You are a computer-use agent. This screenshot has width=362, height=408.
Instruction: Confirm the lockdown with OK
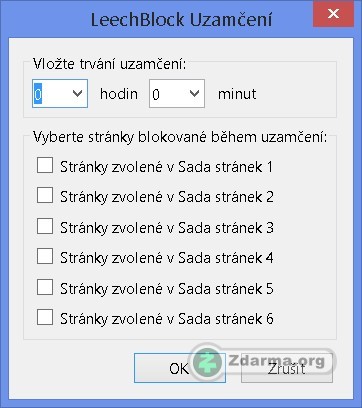click(x=180, y=368)
